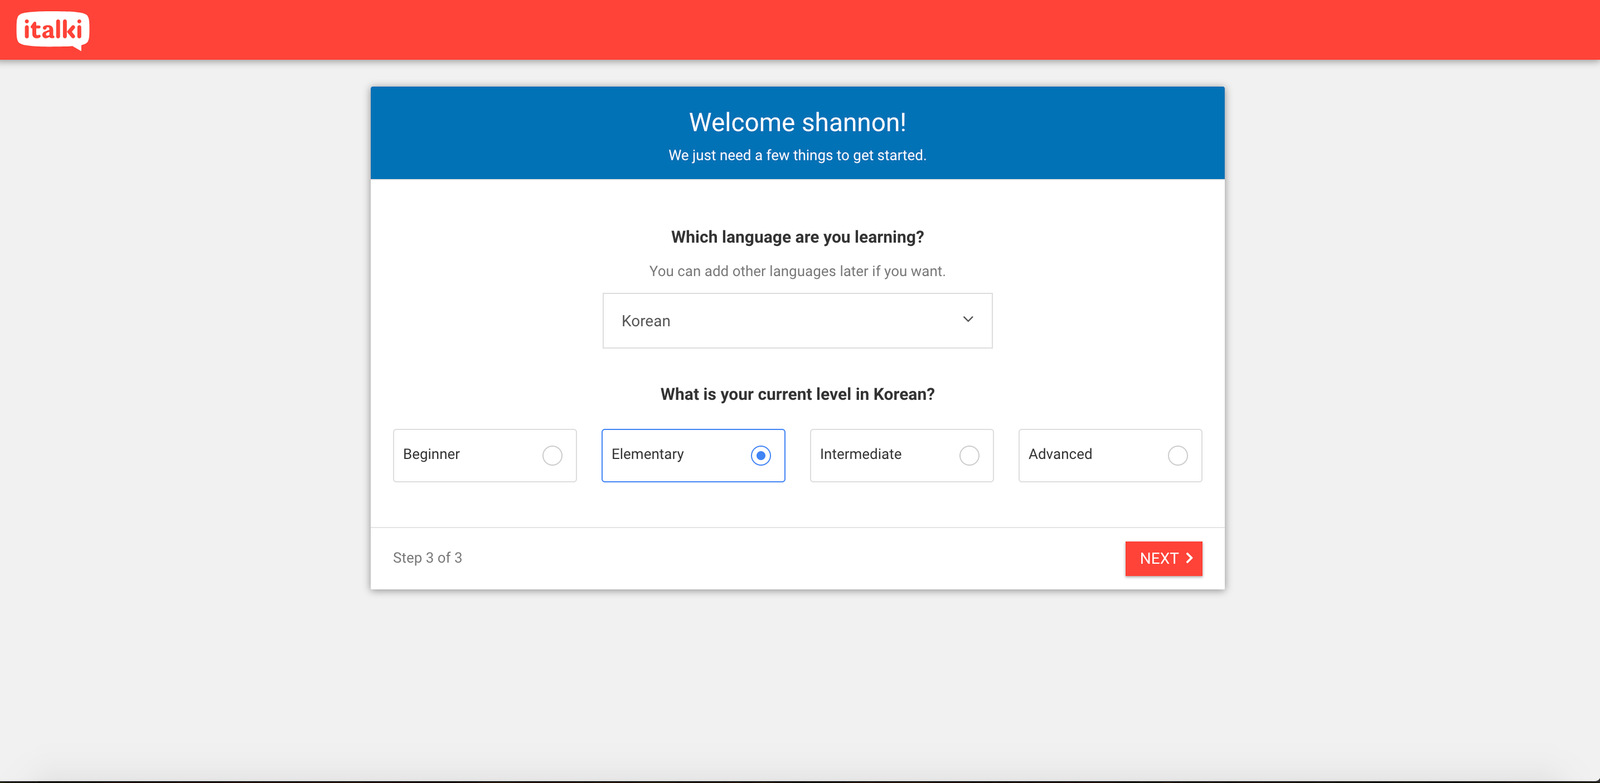Click the chevron arrow in the language selector
1600x783 pixels.
(x=967, y=320)
